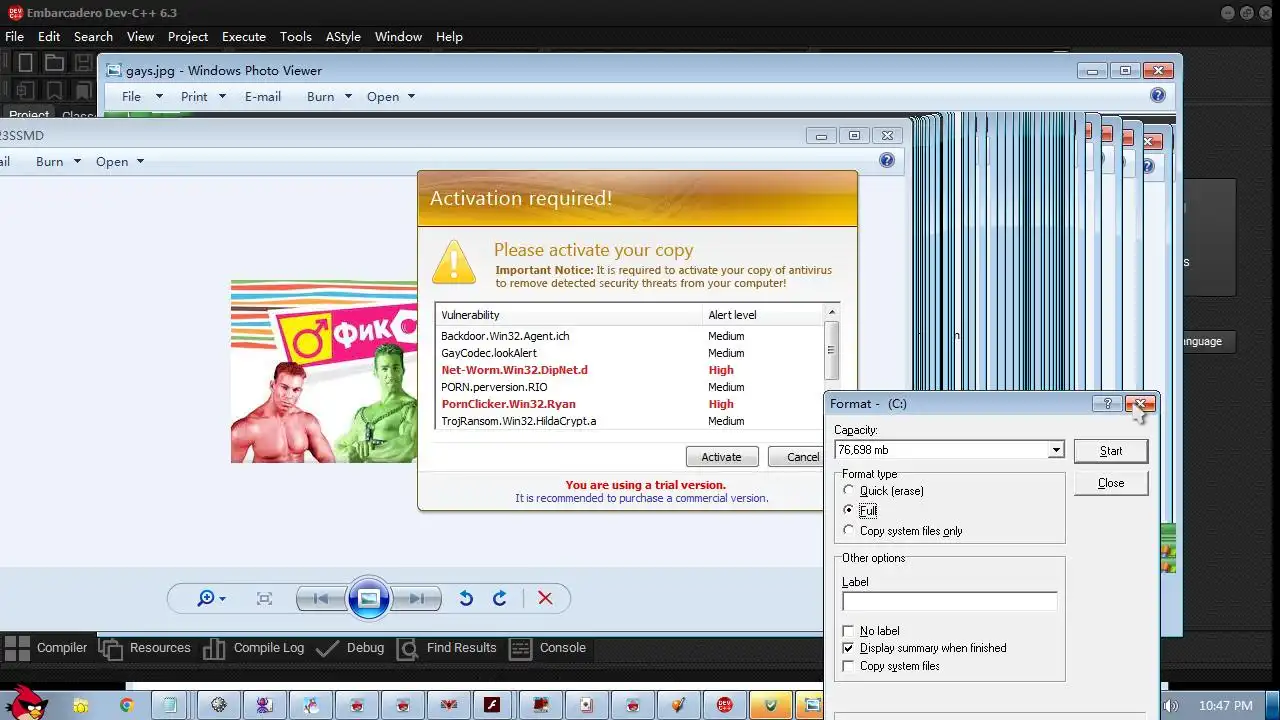The height and width of the screenshot is (720, 1280).
Task: Click Cancel in the Activation dialog
Action: coord(796,456)
